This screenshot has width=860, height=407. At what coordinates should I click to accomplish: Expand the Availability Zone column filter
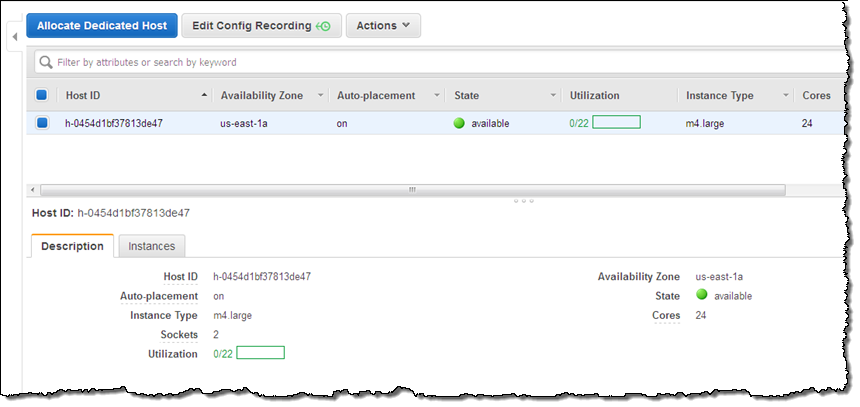(x=321, y=95)
